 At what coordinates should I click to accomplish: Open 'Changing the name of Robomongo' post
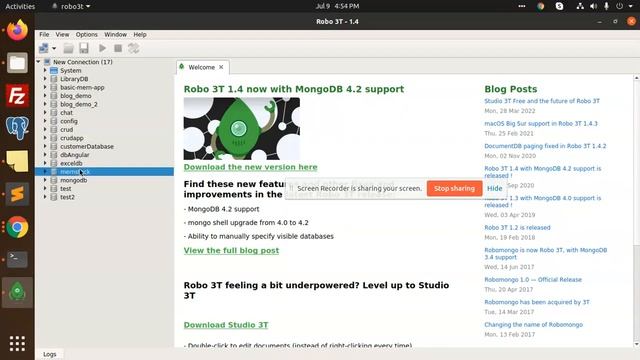(x=533, y=324)
